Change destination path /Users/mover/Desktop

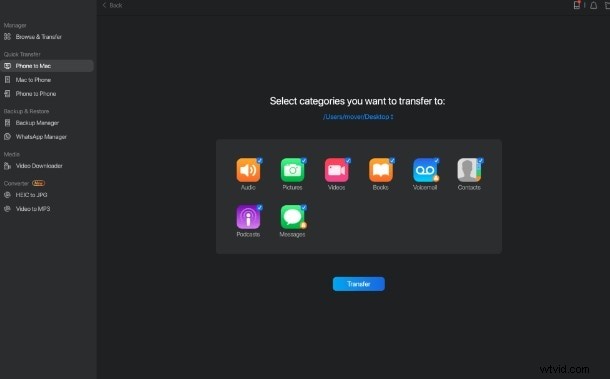click(x=358, y=117)
